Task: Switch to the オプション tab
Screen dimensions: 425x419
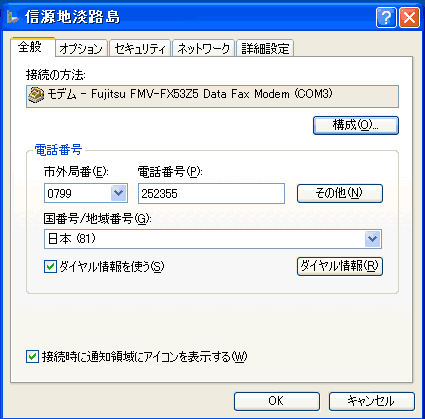Action: pos(81,49)
